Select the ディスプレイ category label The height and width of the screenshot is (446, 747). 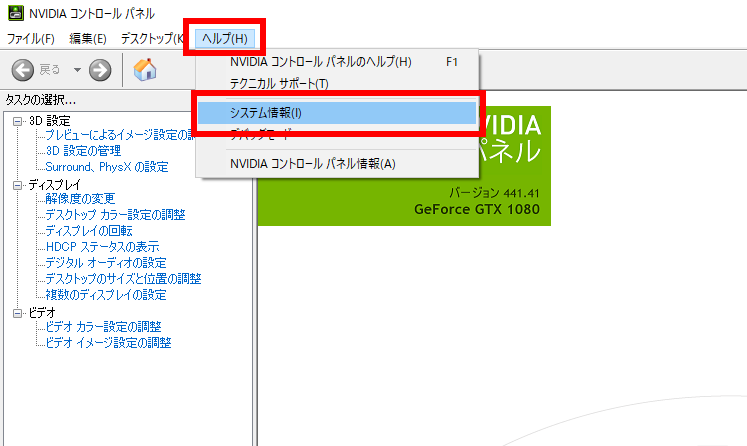pos(54,185)
